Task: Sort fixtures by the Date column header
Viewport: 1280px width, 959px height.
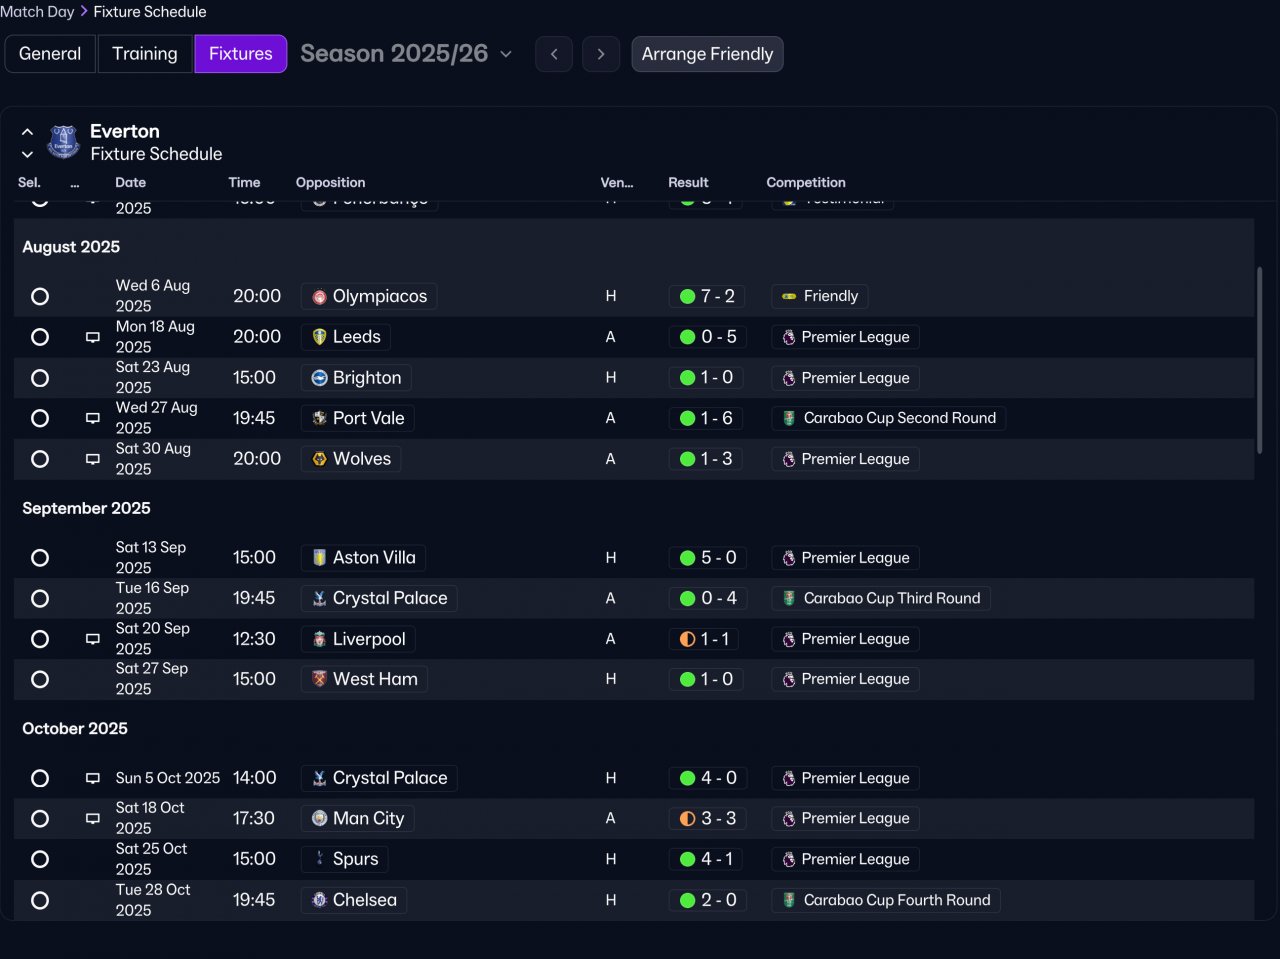Action: (x=130, y=182)
